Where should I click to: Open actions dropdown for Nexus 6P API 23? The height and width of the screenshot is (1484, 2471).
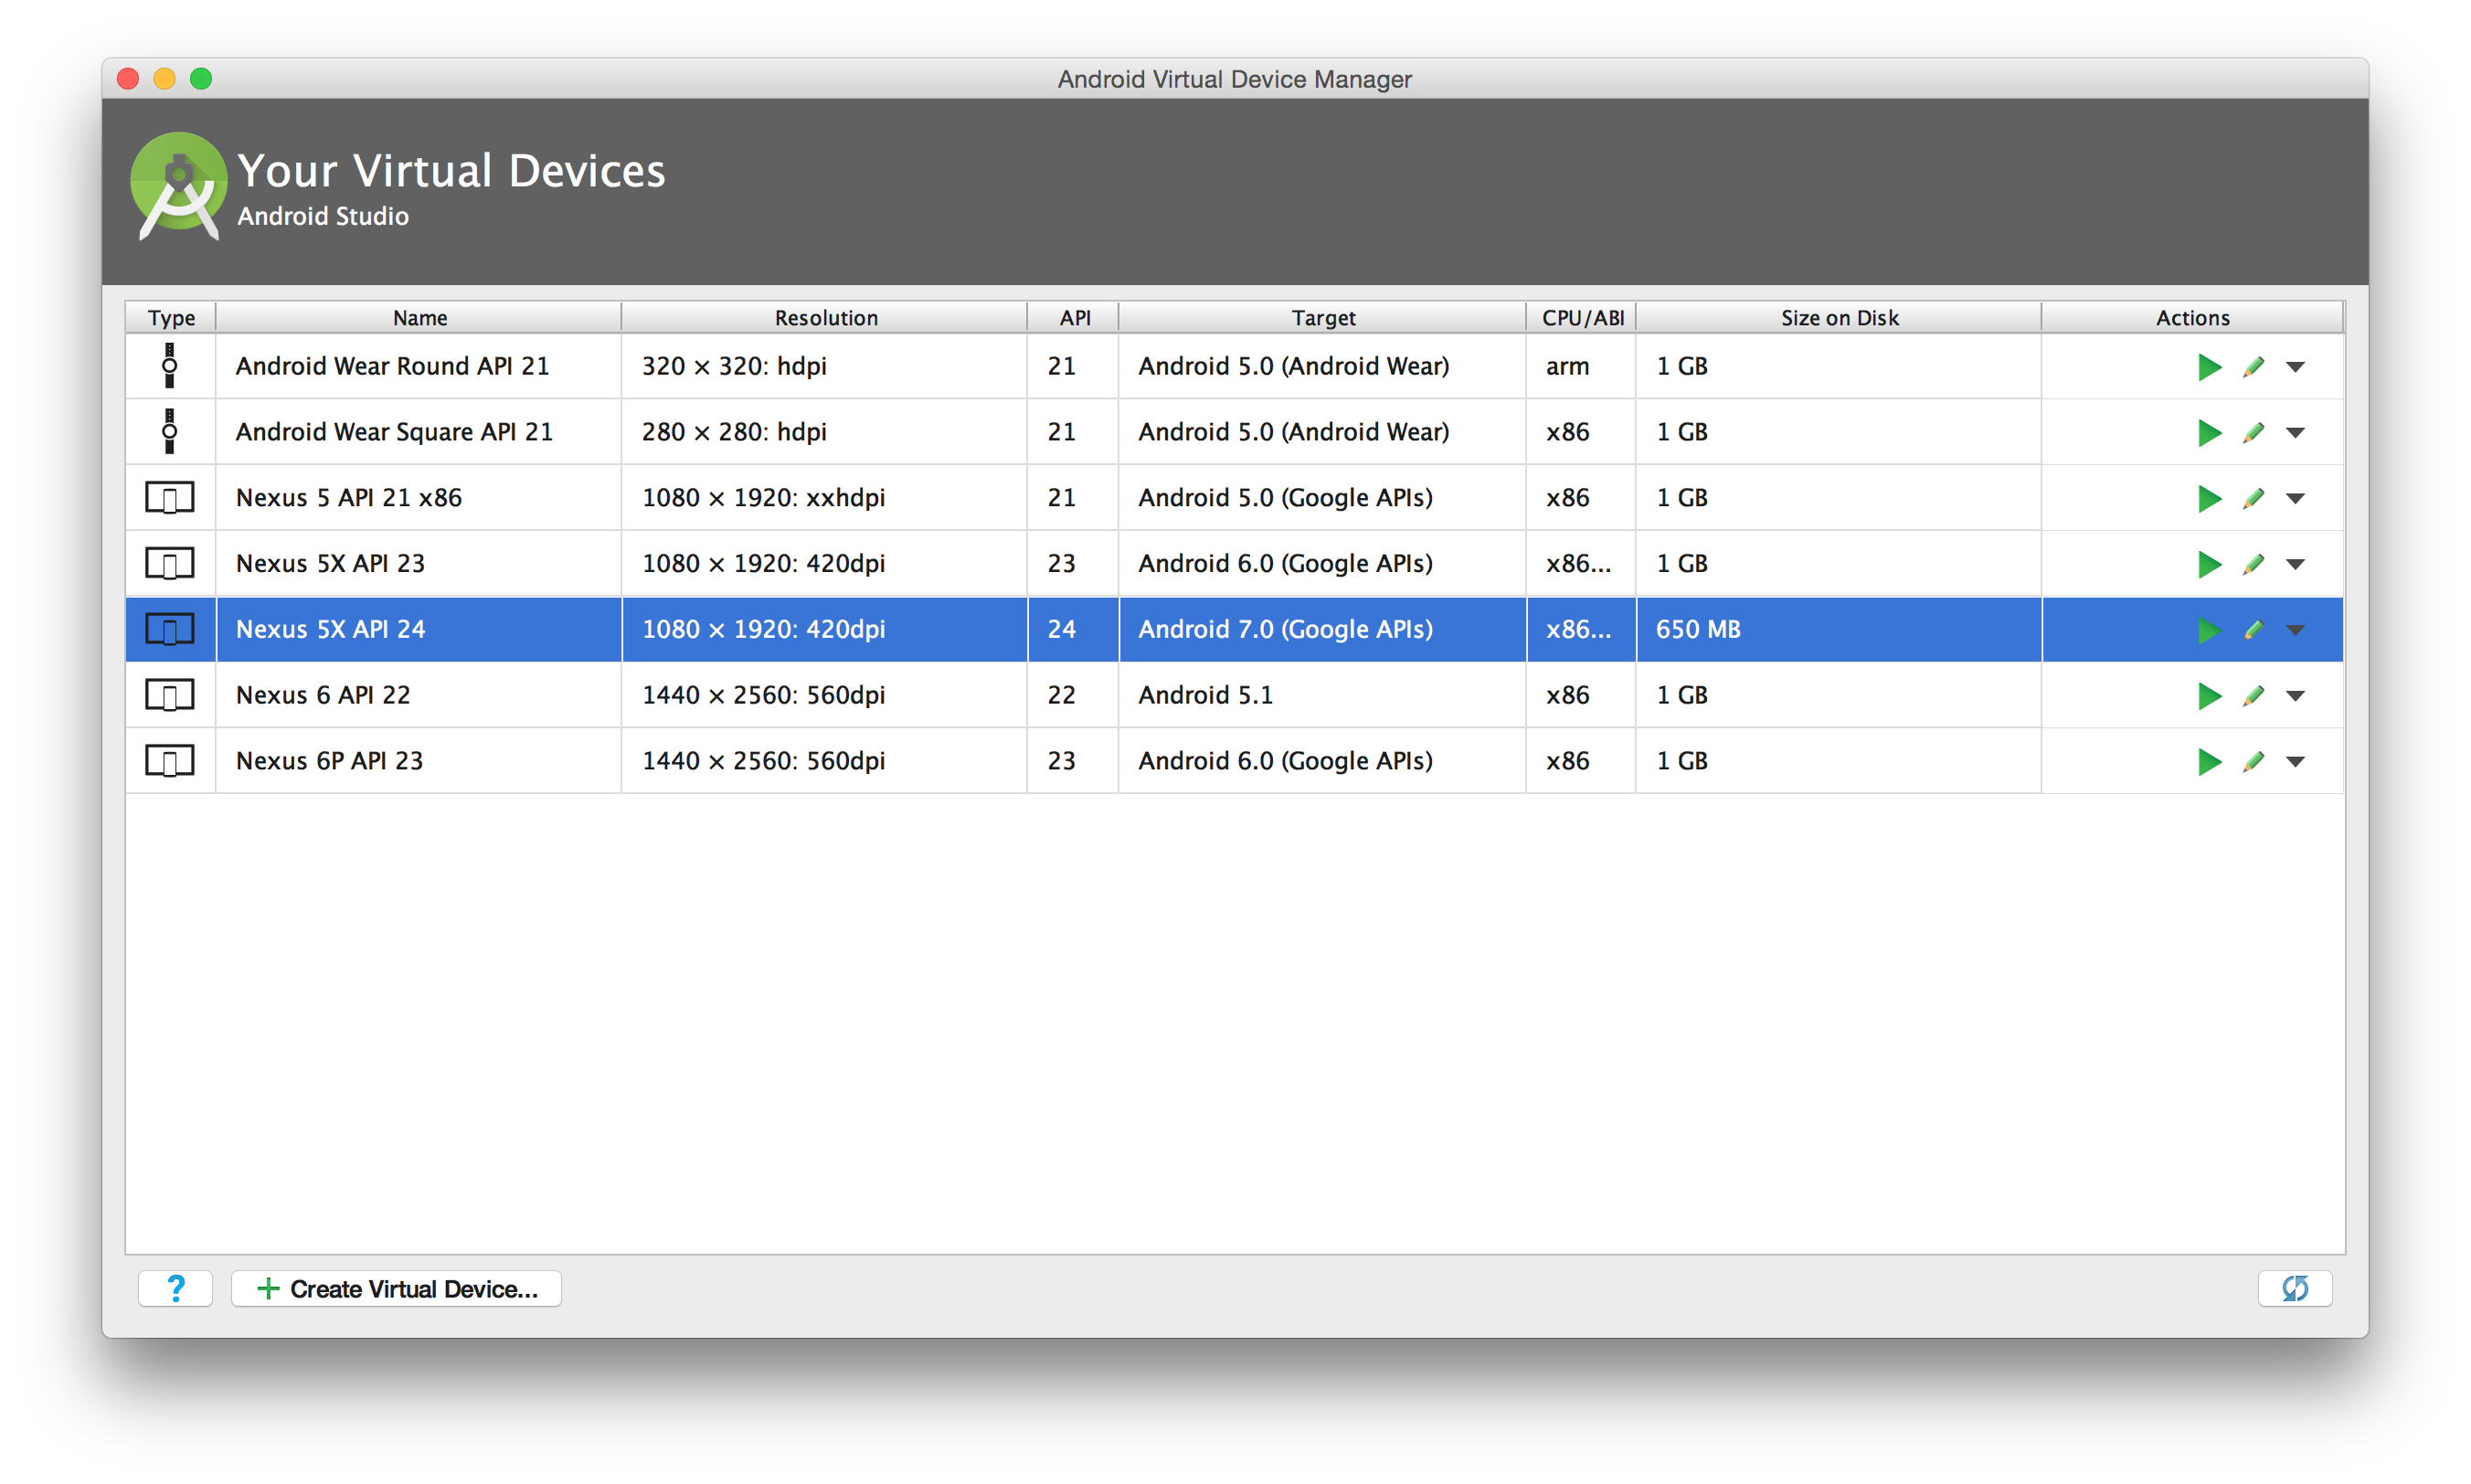click(x=2295, y=762)
